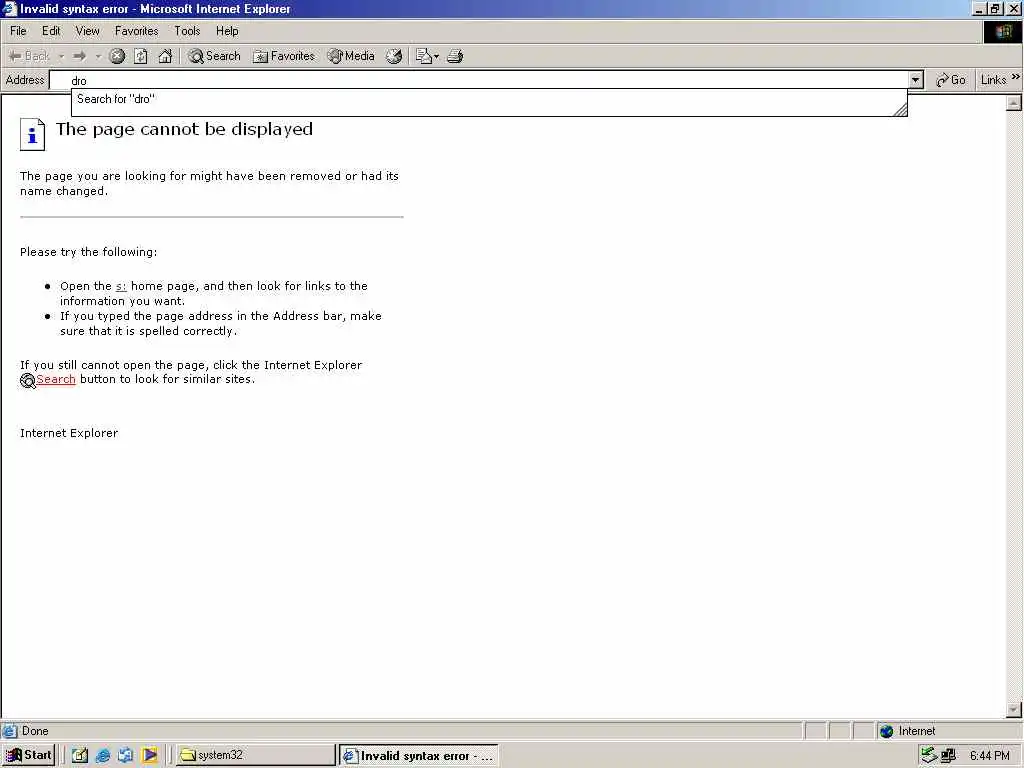This screenshot has height=768, width=1024.
Task: Click the autocomplete list resize grip
Action: tap(900, 110)
